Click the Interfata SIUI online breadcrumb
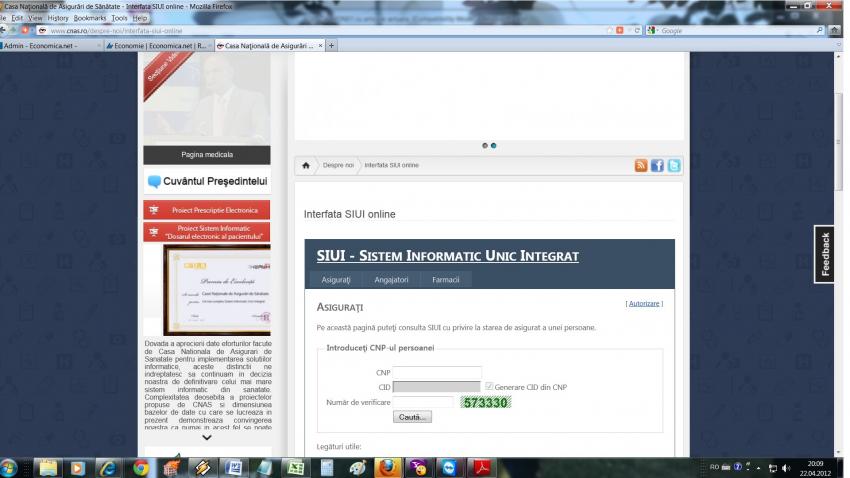This screenshot has height=478, width=850. (x=391, y=165)
